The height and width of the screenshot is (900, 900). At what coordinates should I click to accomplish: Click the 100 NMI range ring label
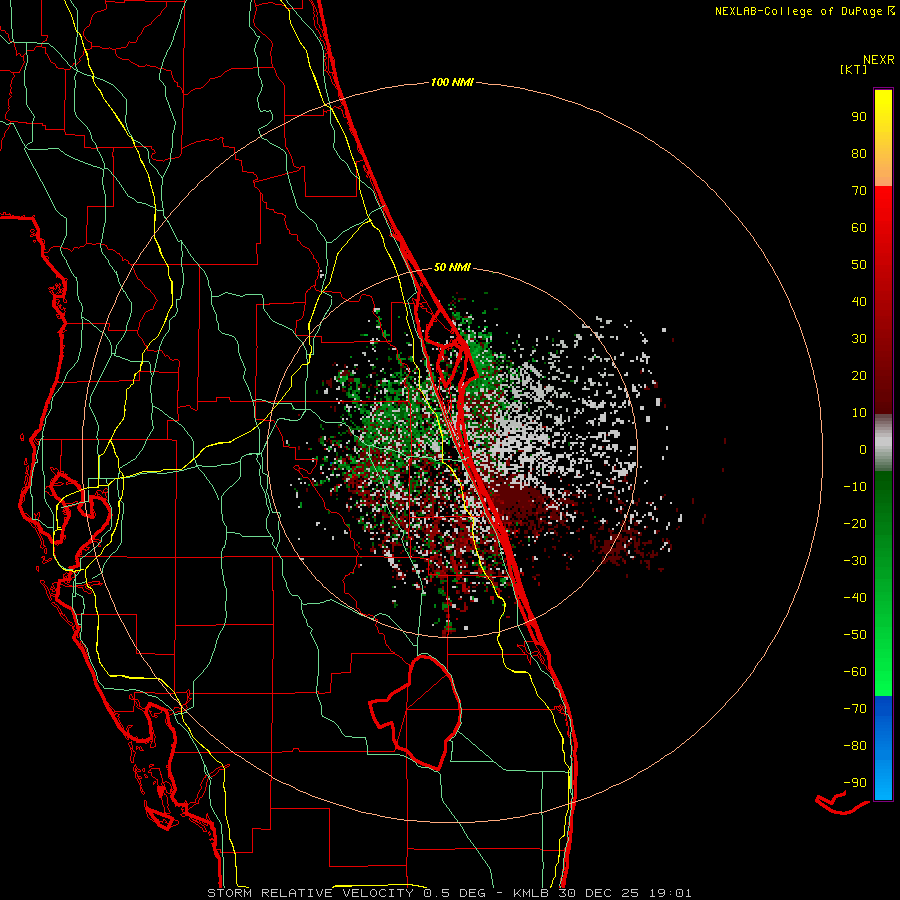coord(452,83)
